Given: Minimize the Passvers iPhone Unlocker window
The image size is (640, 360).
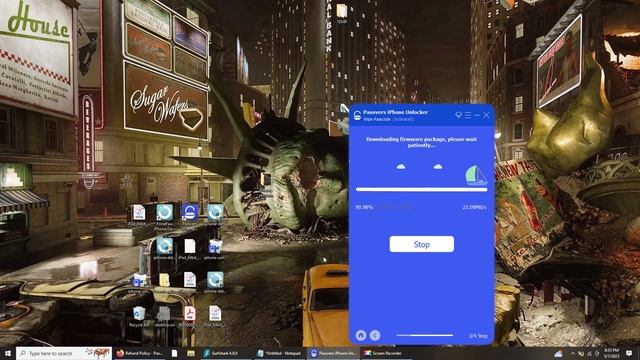Looking at the screenshot, I should [x=477, y=116].
